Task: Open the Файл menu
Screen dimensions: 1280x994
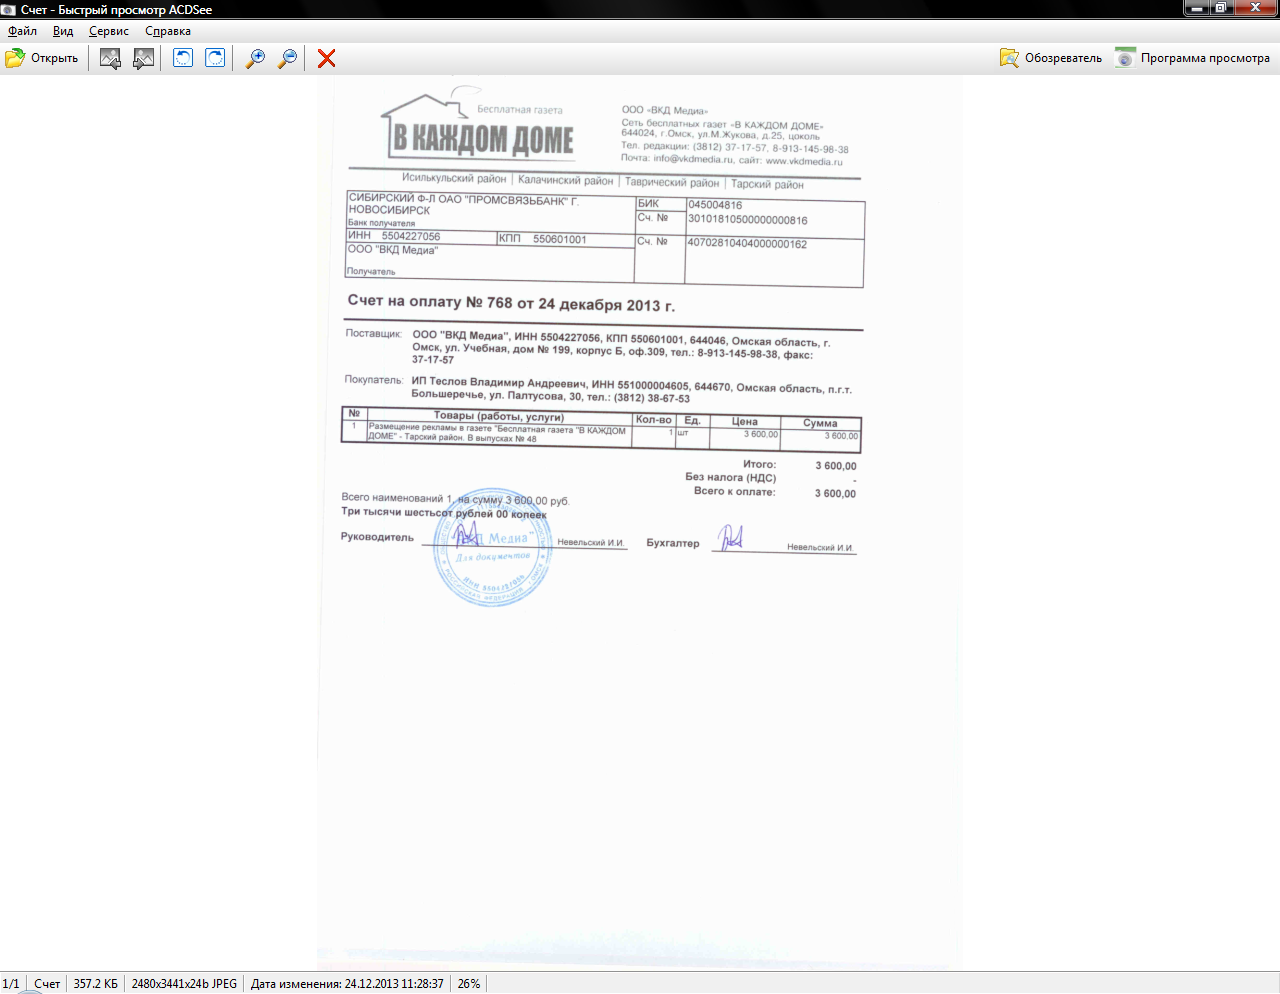Action: click(x=22, y=31)
